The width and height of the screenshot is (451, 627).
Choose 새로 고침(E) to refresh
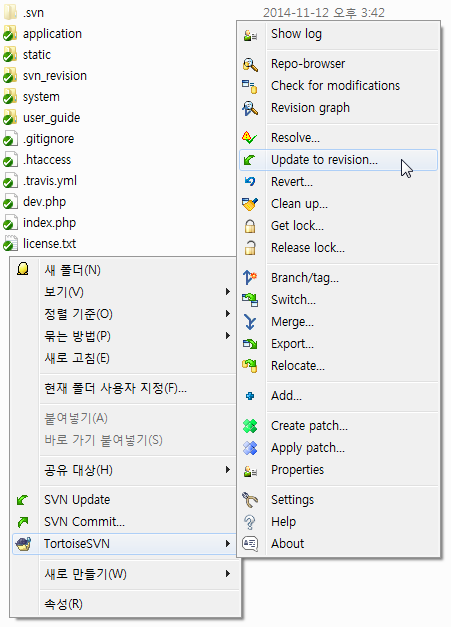point(124,358)
